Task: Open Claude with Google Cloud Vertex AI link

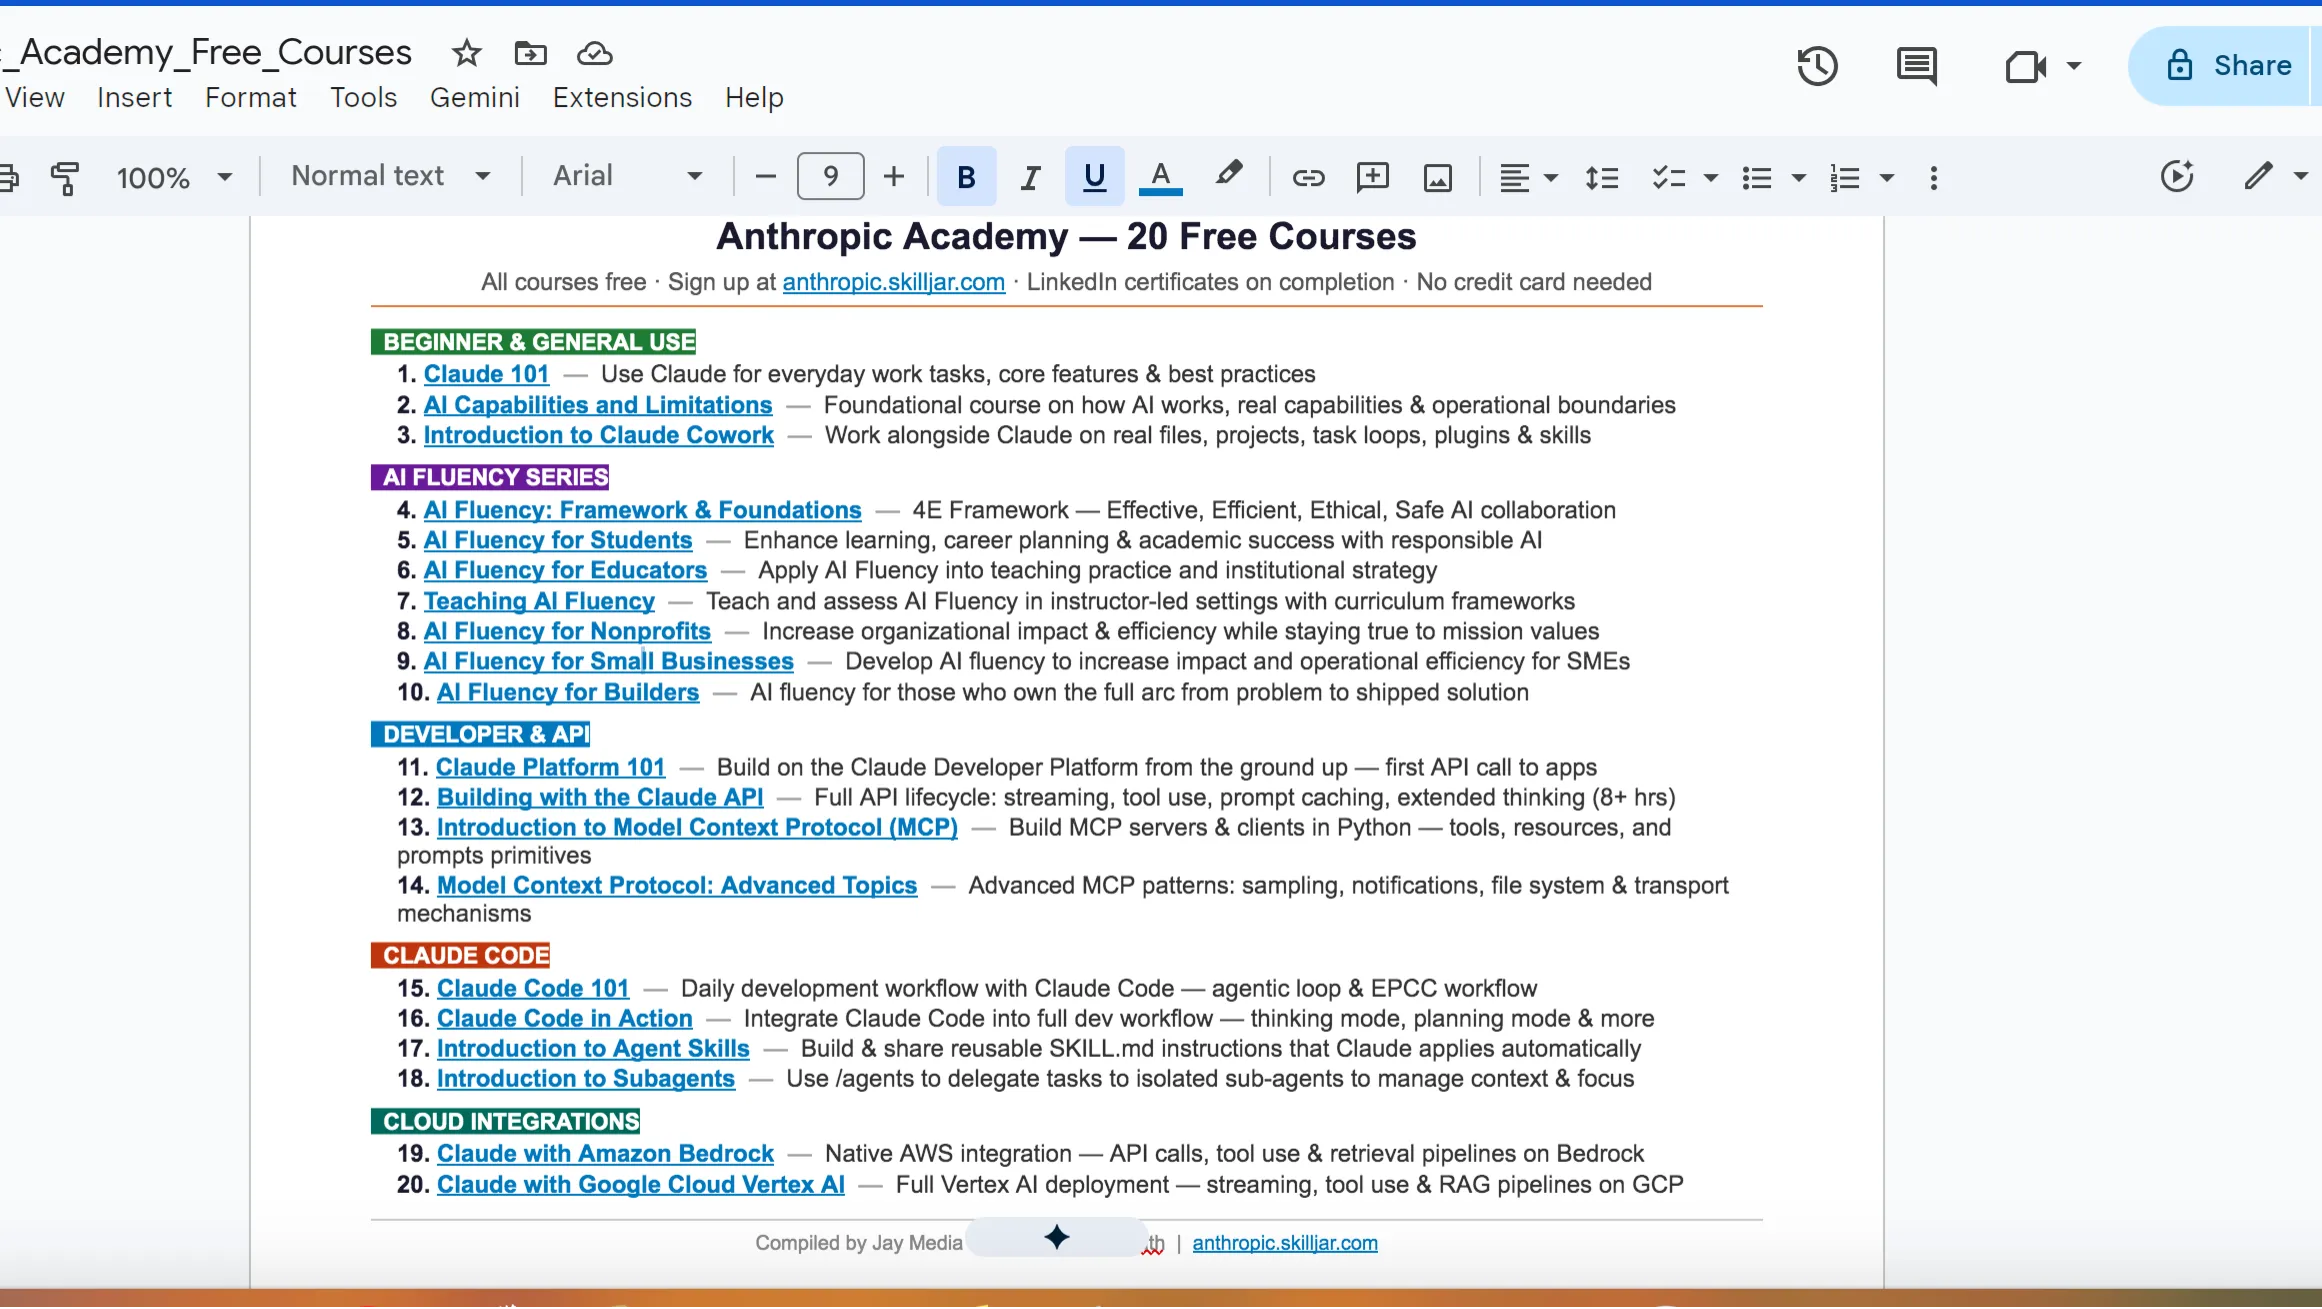Action: pos(641,1184)
